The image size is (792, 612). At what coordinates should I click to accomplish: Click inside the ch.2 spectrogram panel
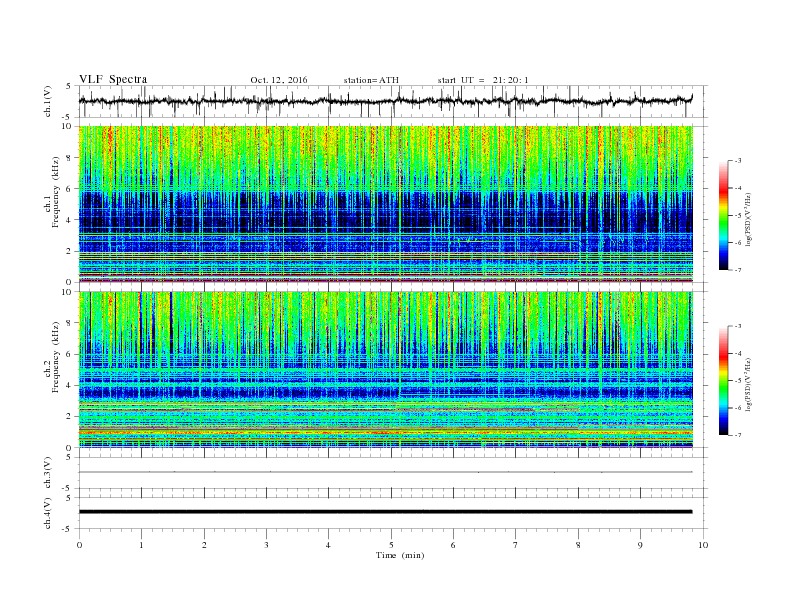(386, 369)
